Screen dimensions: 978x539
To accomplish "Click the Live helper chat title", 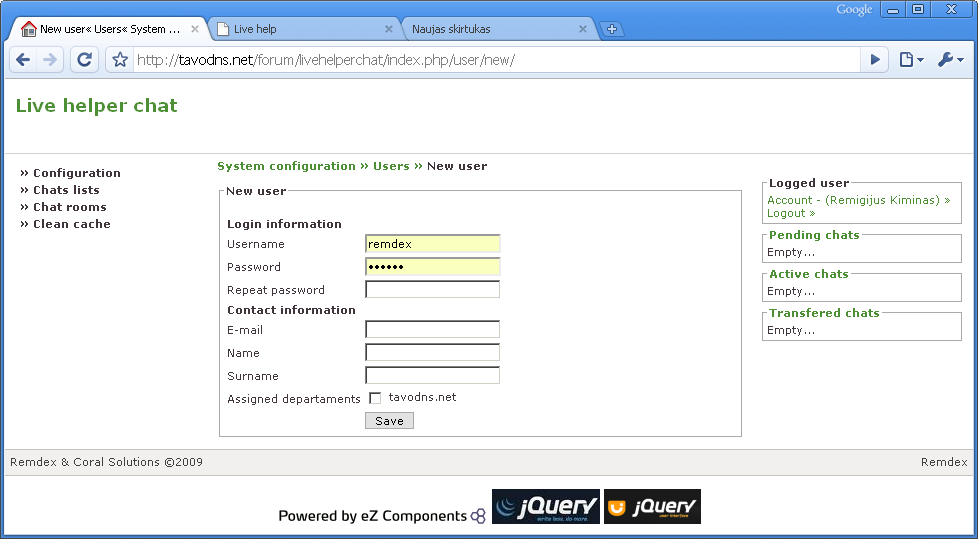I will point(97,105).
